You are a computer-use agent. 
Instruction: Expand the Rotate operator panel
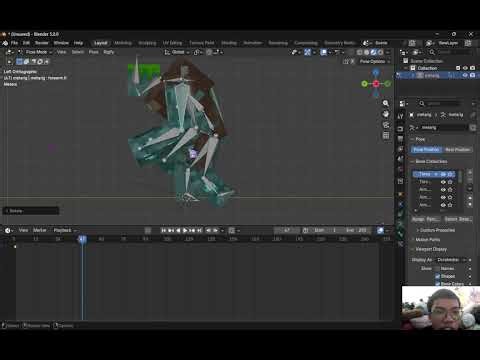pyautogui.click(x=31, y=211)
